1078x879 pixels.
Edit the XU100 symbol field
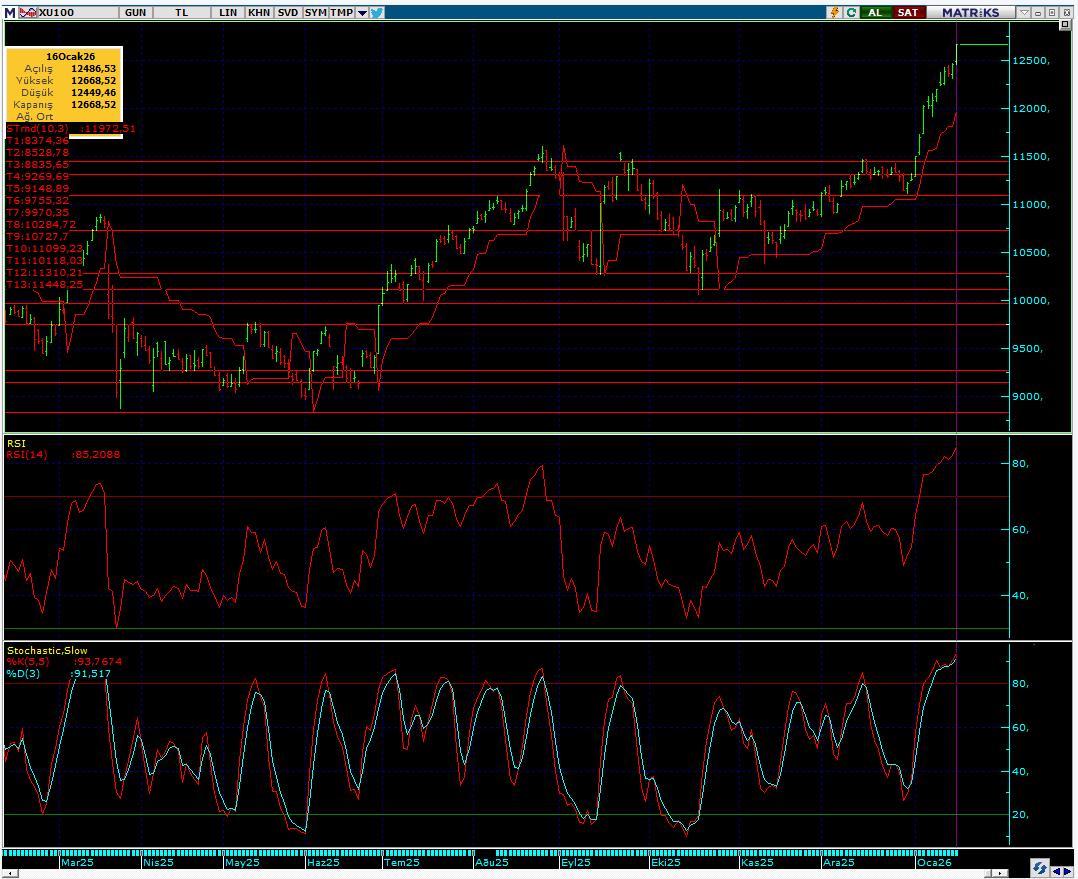pos(77,12)
